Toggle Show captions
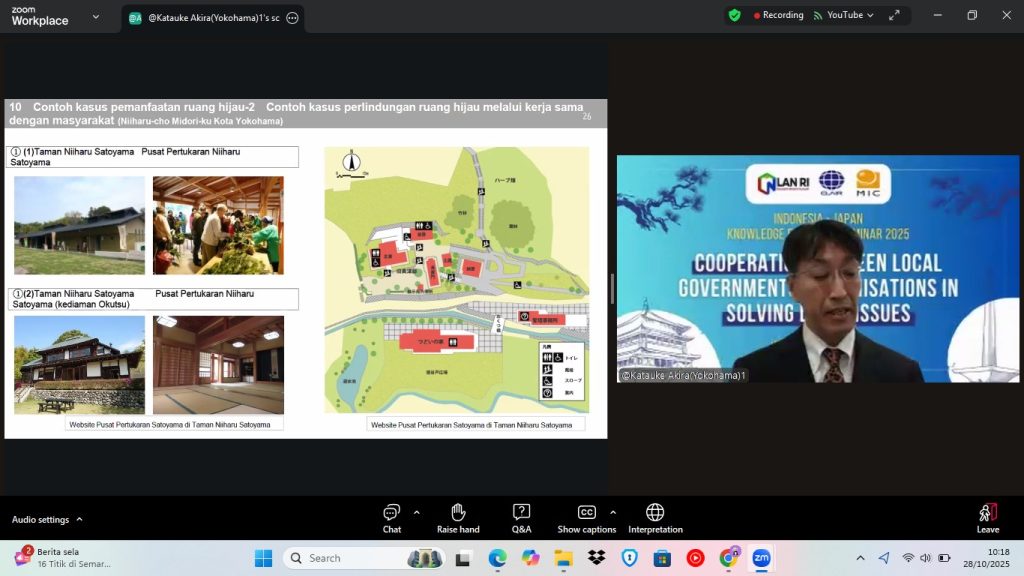Screen dimensions: 1024x576 pyautogui.click(x=586, y=517)
